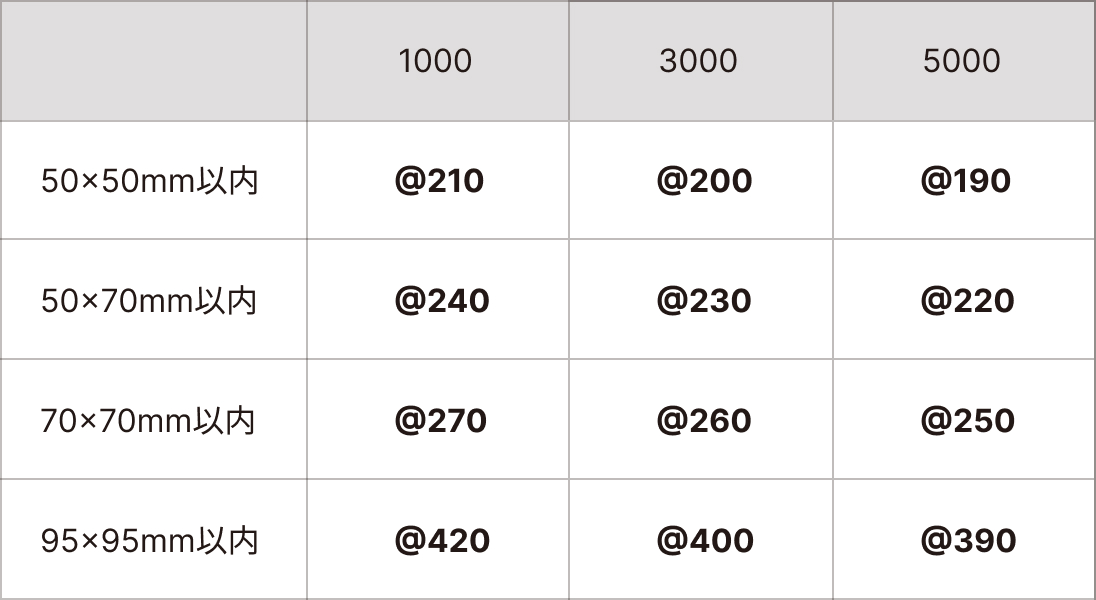
Task: Pick the @250 price cell
Action: point(967,421)
